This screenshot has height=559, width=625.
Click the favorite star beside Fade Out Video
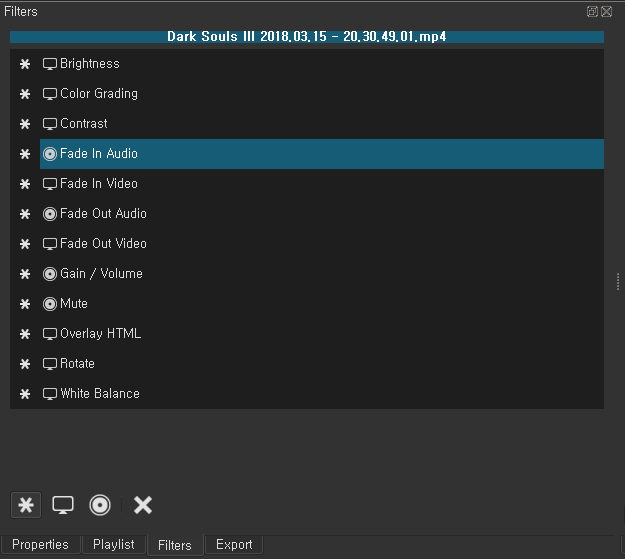click(x=25, y=244)
